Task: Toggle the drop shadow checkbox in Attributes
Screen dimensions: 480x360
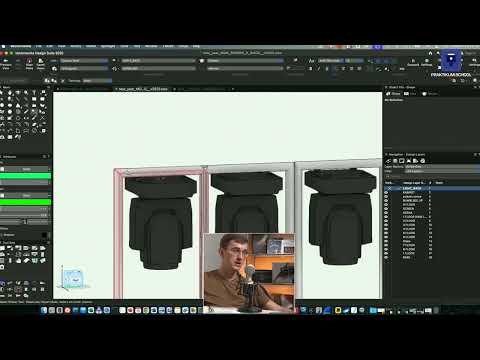Action: (2, 235)
